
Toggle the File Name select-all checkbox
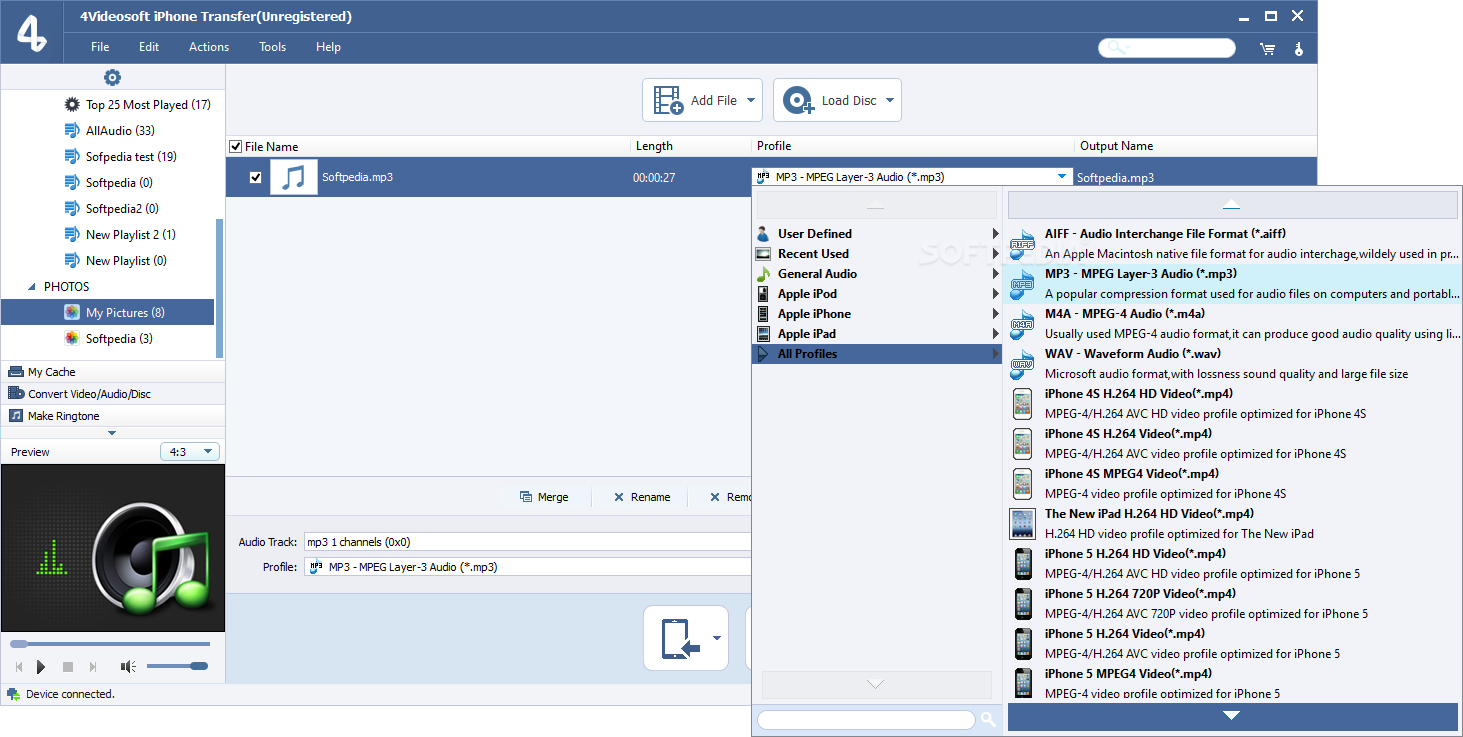click(x=236, y=146)
